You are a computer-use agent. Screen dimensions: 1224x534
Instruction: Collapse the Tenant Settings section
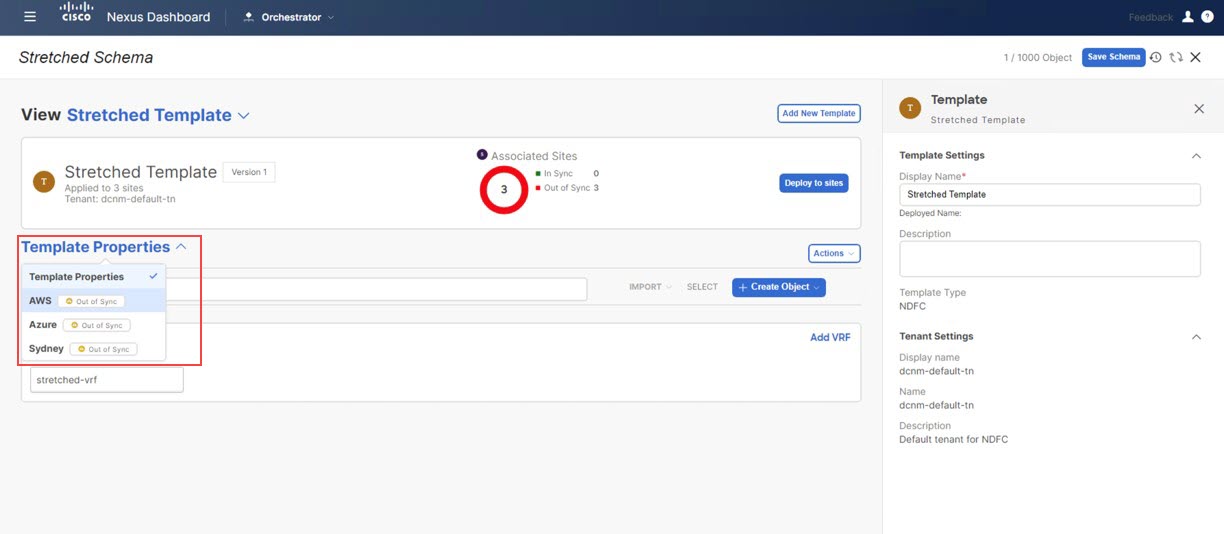(1196, 337)
